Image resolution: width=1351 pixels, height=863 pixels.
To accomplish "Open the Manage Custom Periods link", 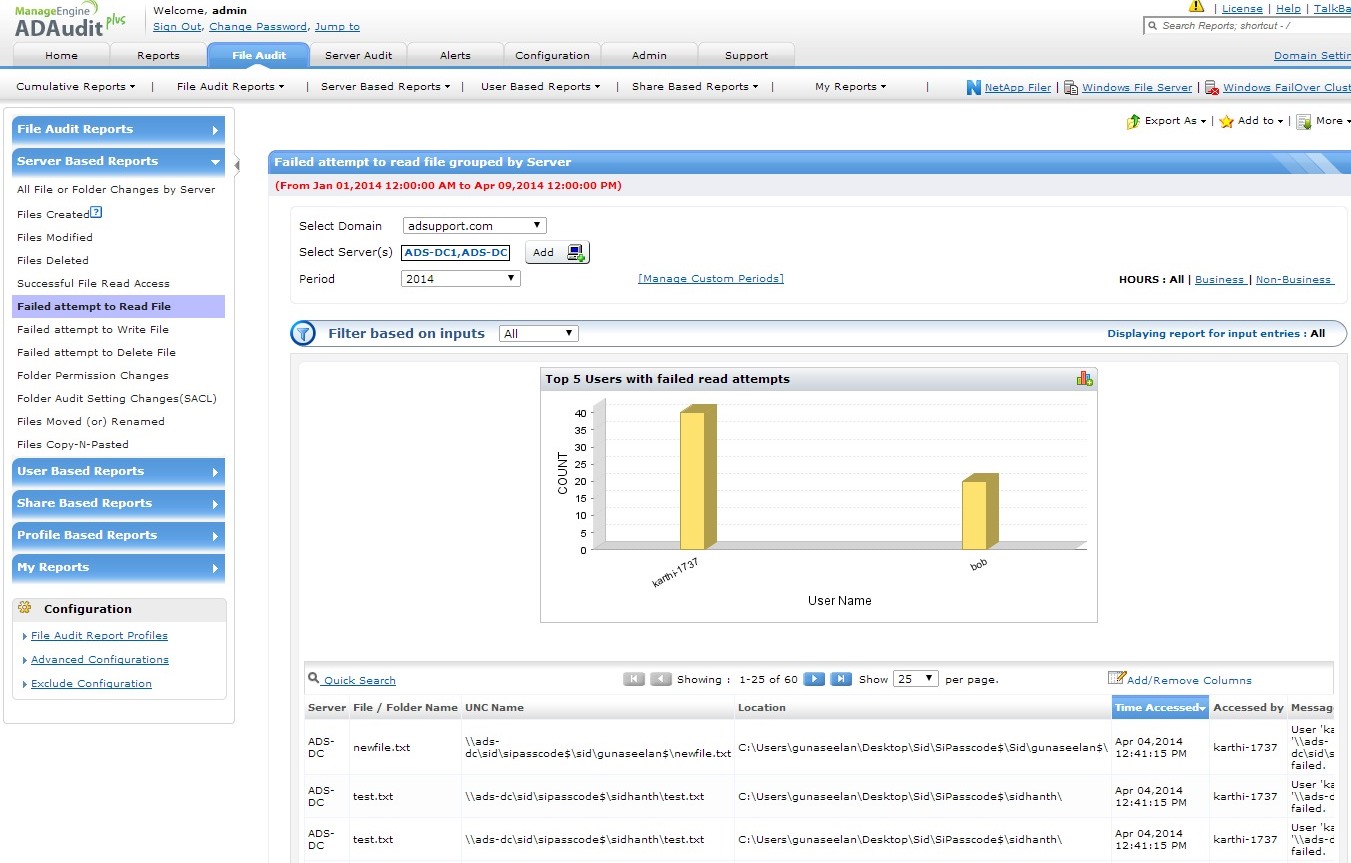I will [x=710, y=279].
